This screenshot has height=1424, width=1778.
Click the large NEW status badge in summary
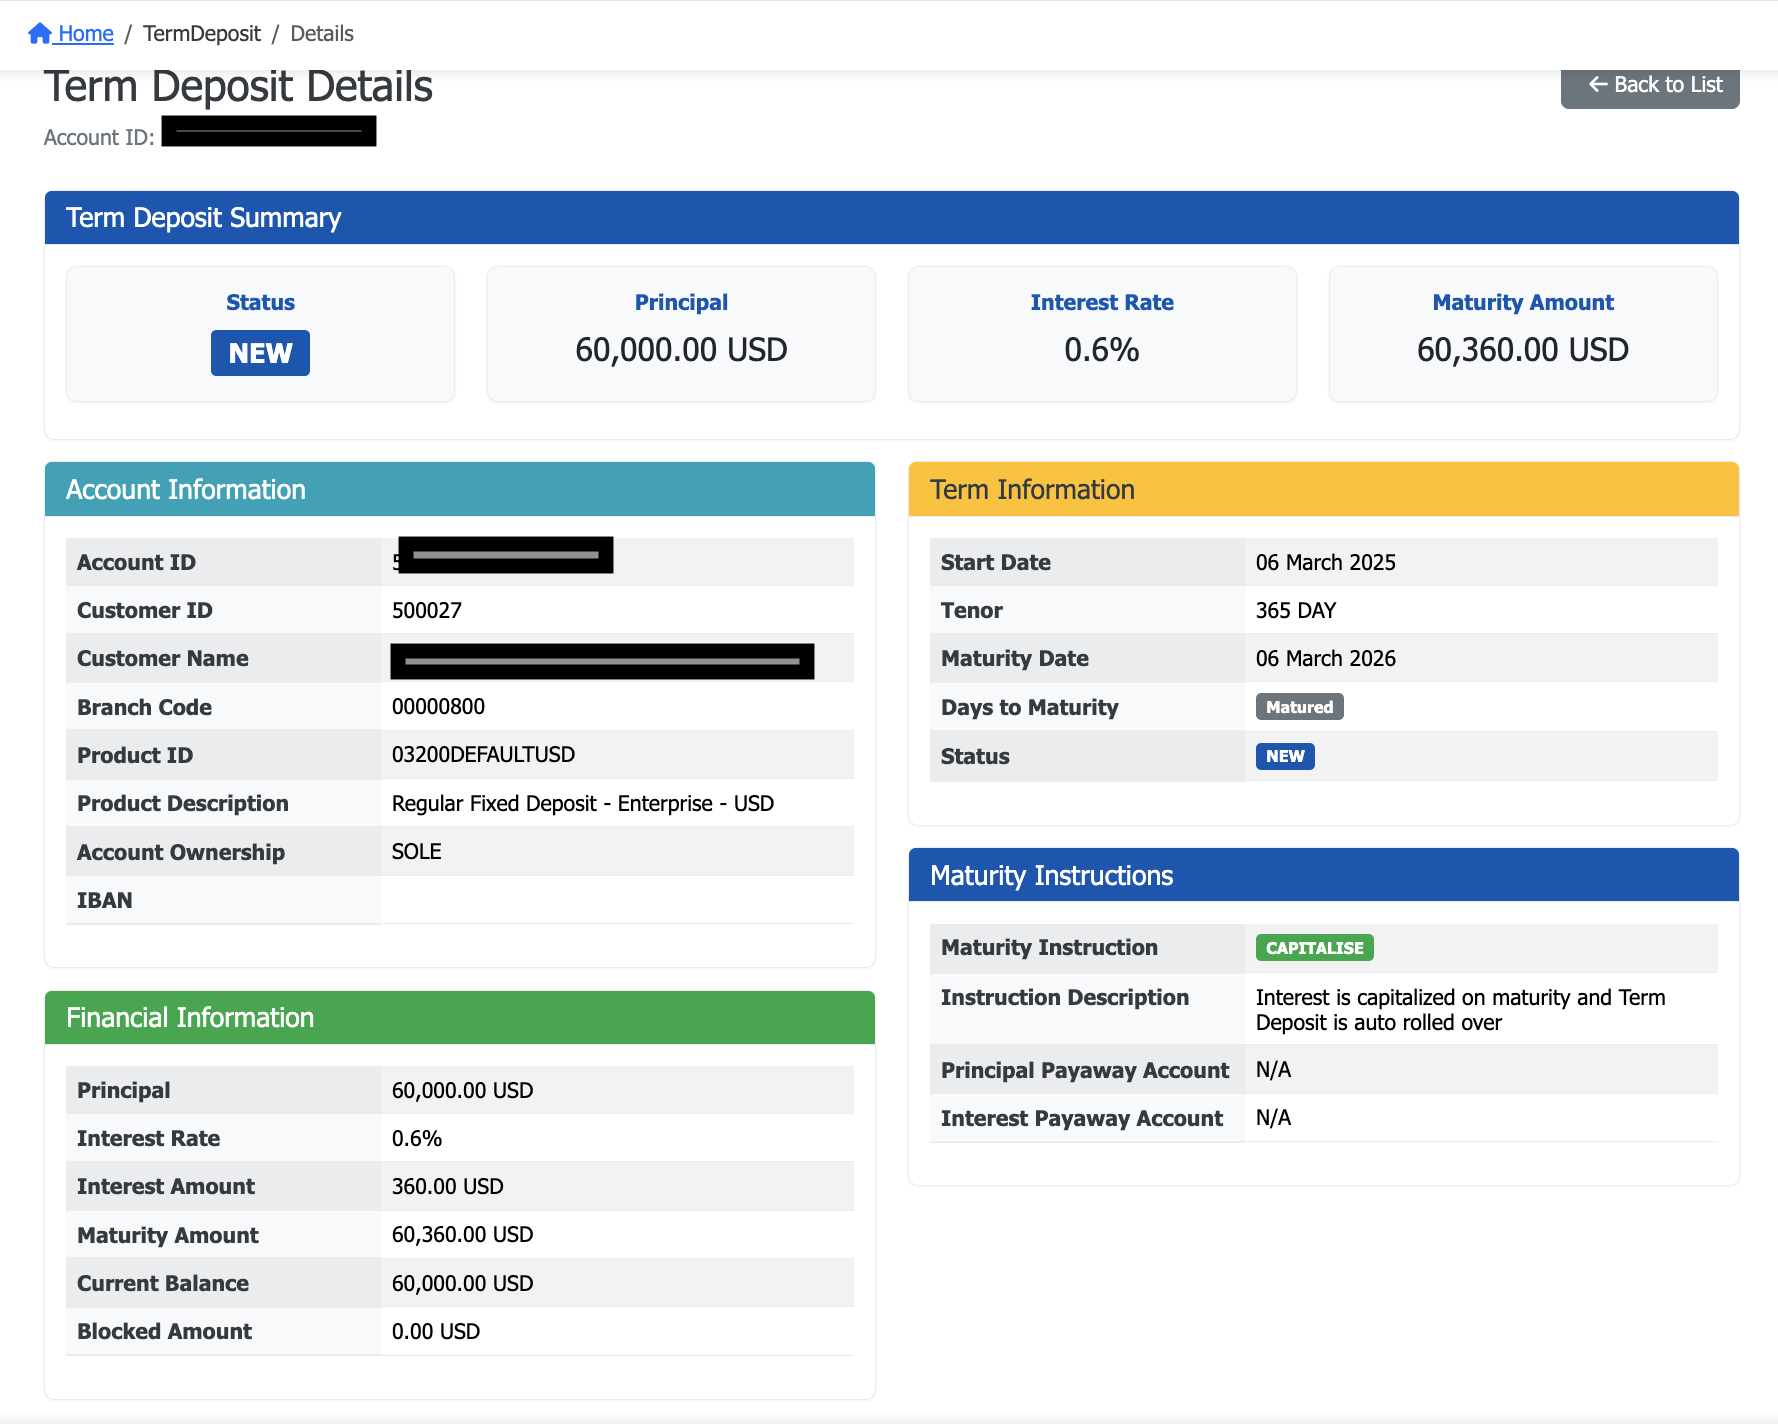coord(260,353)
